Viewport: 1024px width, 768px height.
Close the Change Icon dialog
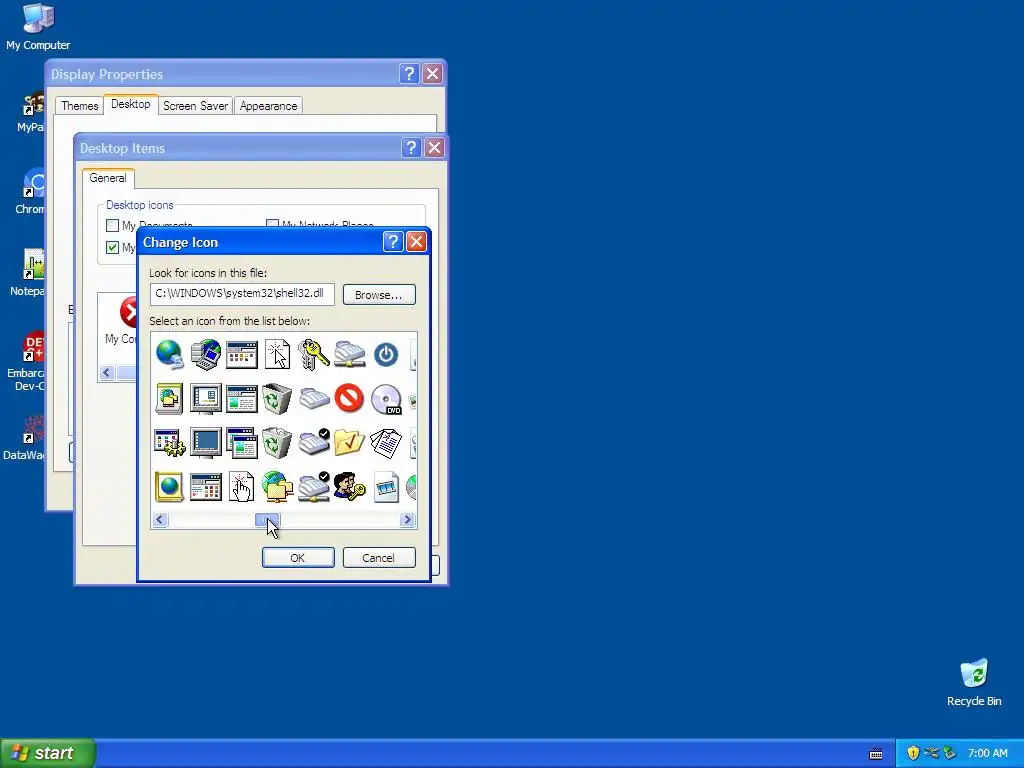(416, 242)
